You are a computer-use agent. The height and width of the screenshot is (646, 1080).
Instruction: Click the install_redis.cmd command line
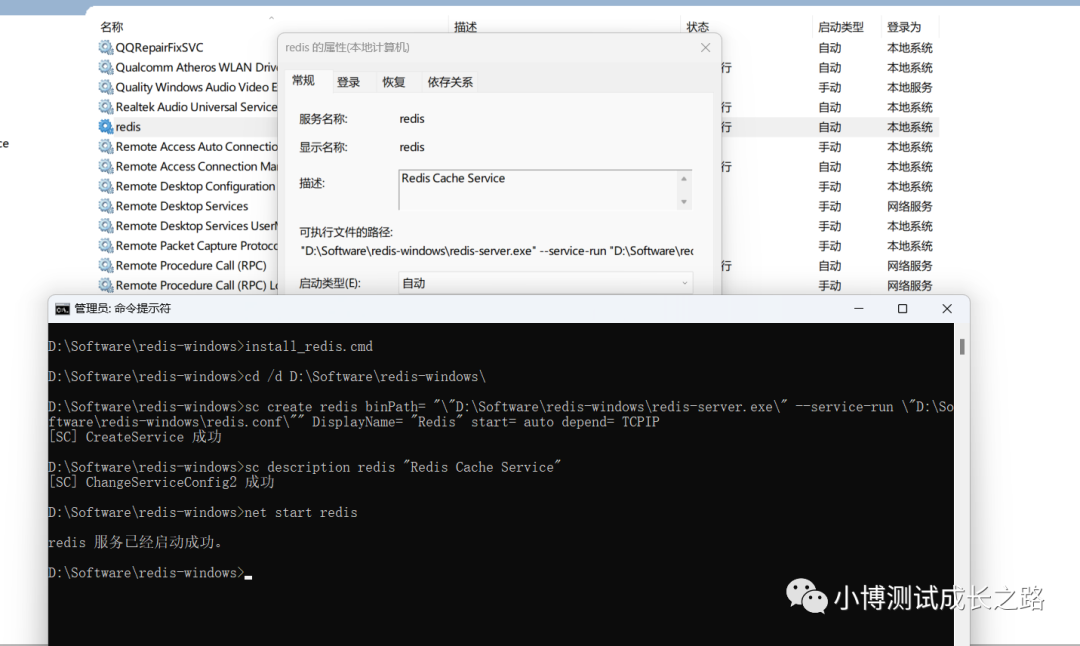click(211, 346)
